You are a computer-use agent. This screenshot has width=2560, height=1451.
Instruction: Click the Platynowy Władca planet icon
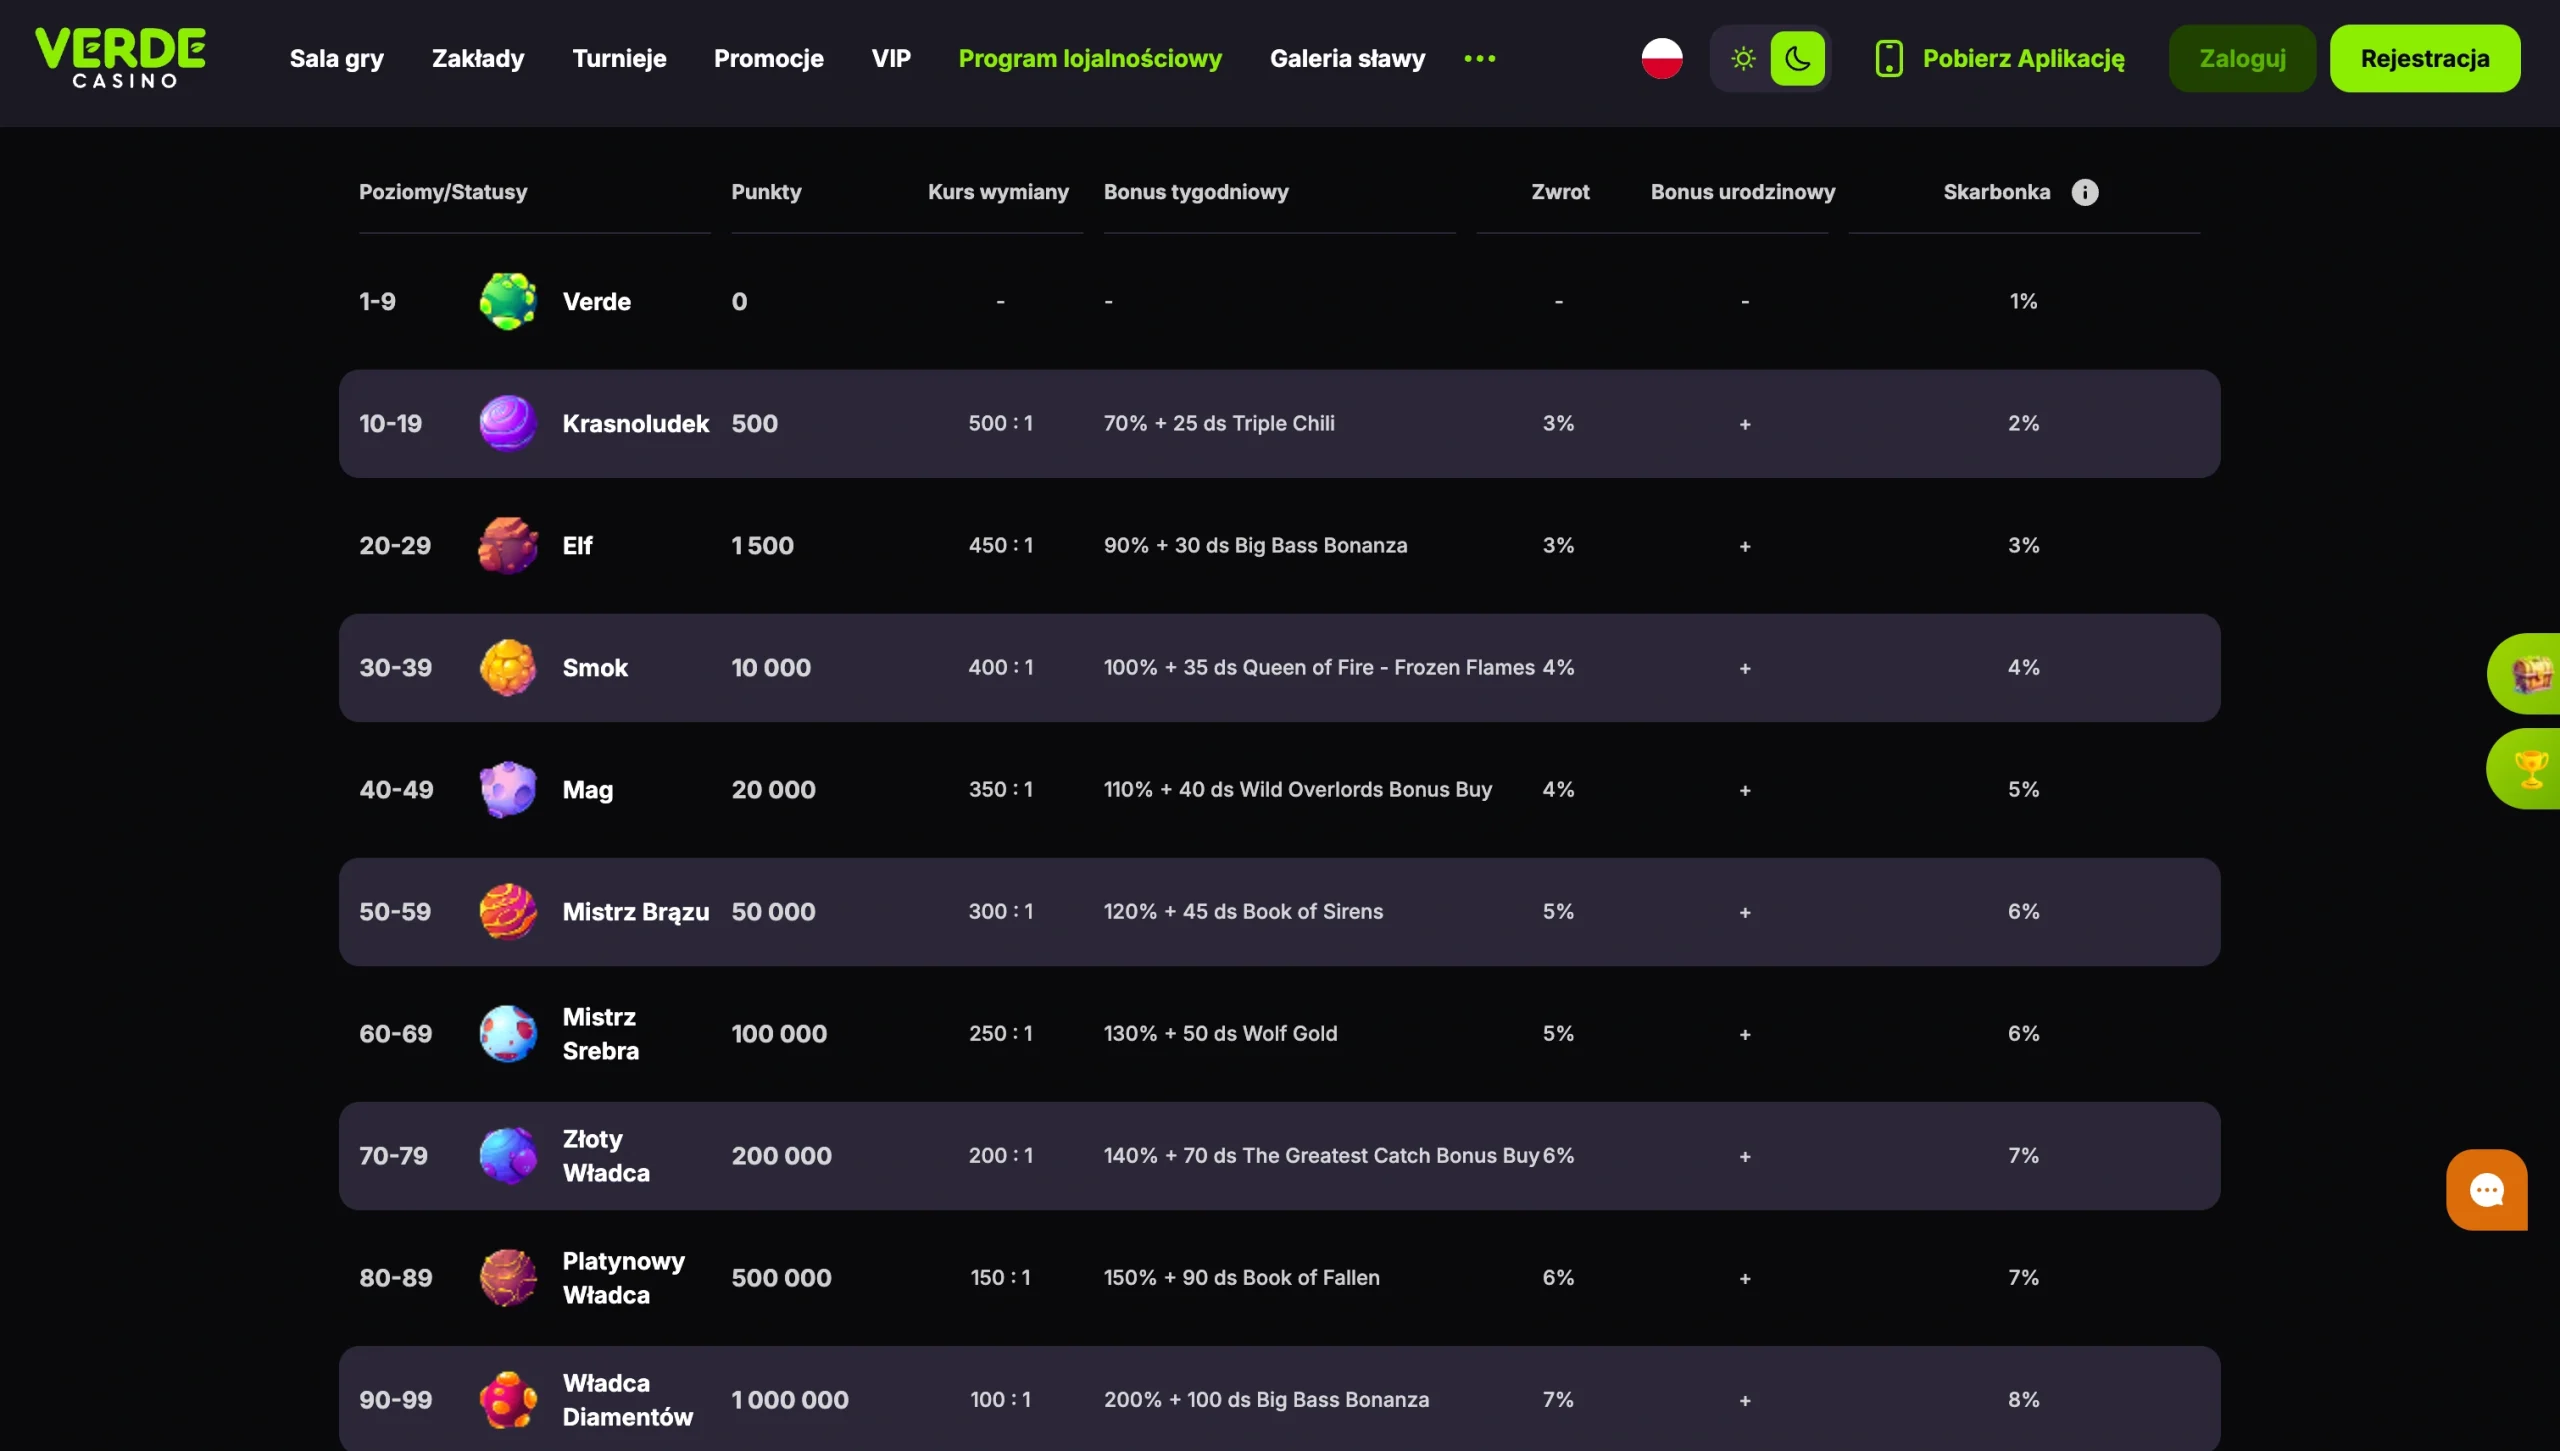(x=508, y=1277)
